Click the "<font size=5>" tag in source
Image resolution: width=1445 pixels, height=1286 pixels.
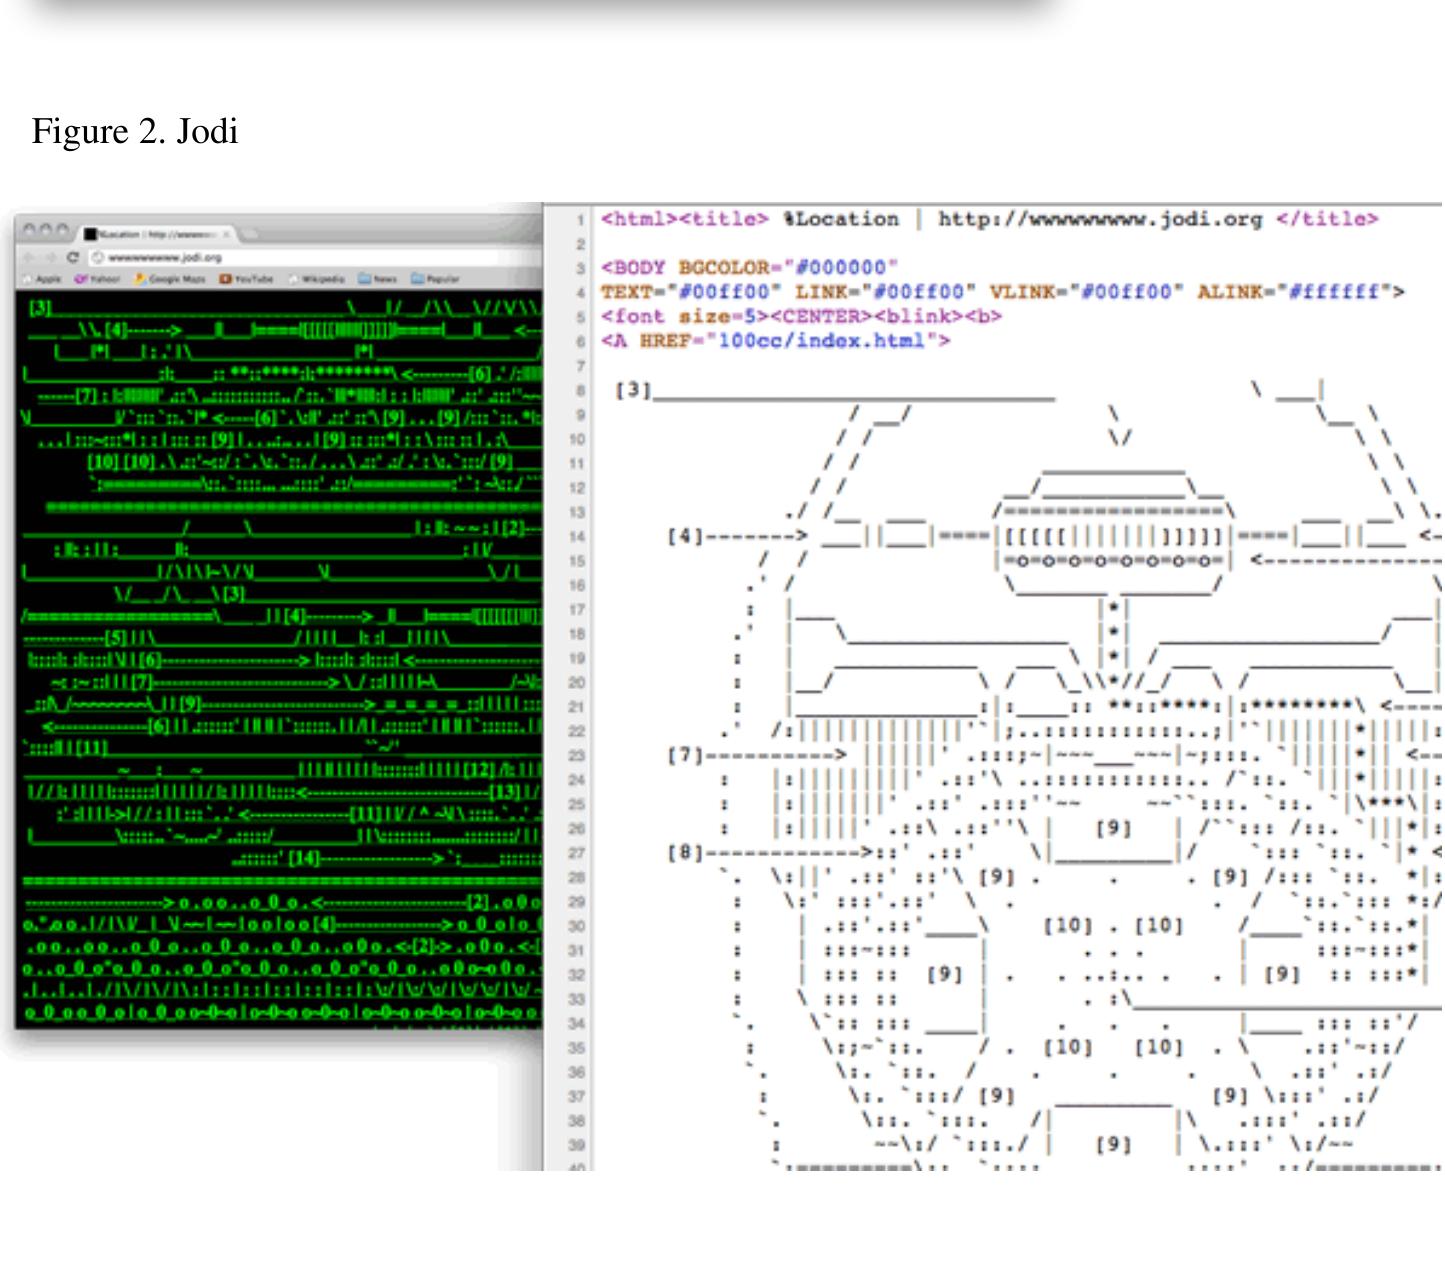point(686,316)
